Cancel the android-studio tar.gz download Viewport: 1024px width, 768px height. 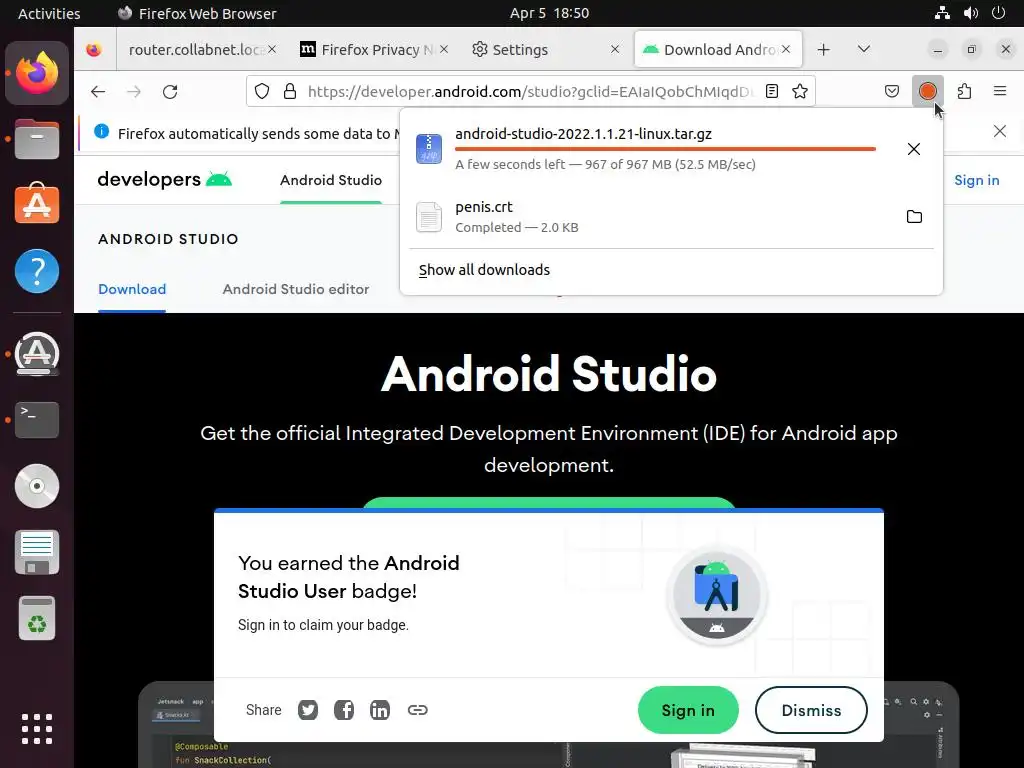914,149
